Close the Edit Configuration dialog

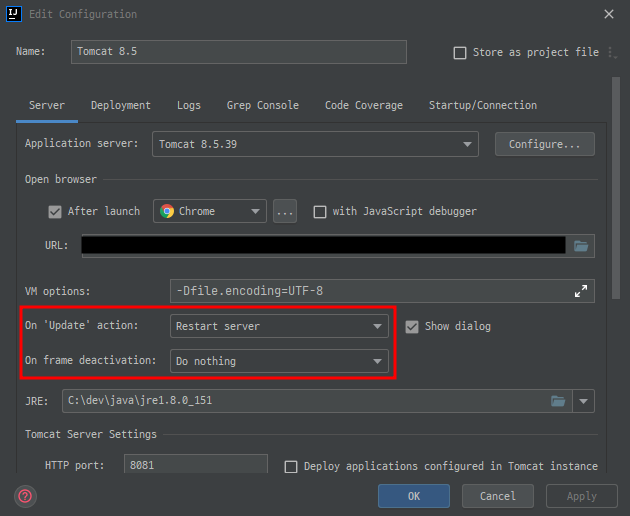click(609, 14)
